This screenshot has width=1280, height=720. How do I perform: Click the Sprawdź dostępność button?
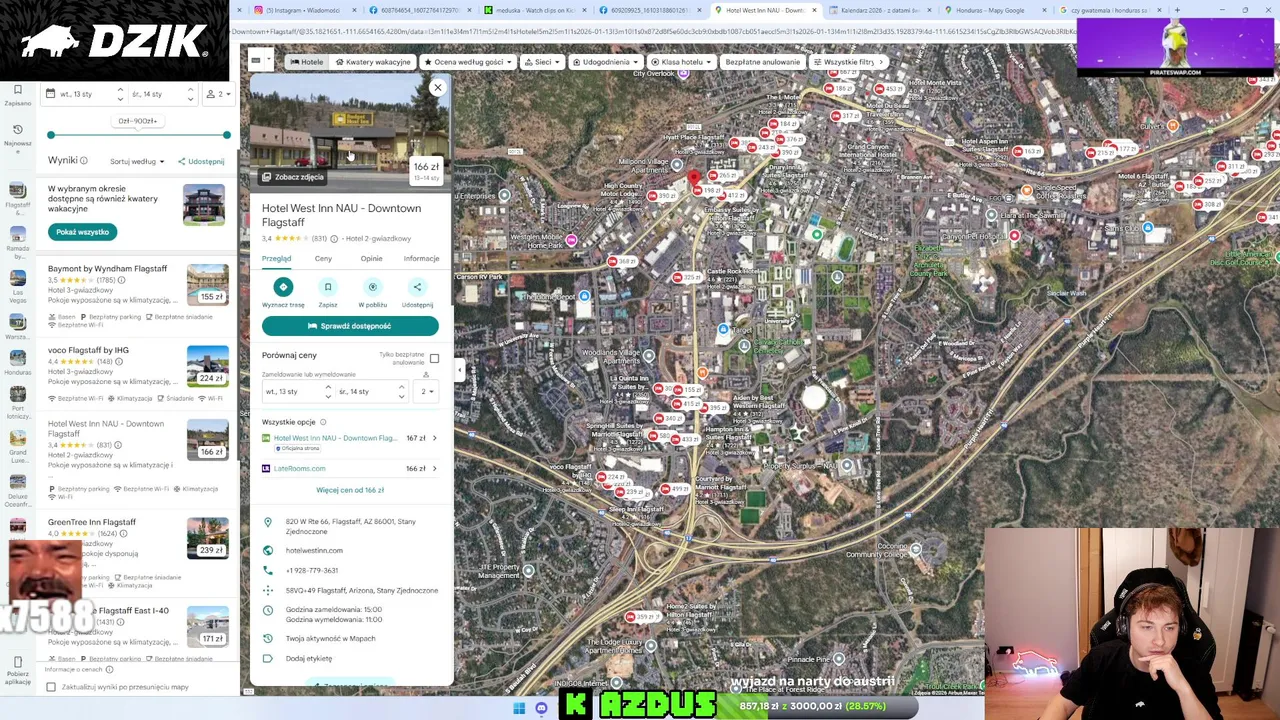point(350,326)
